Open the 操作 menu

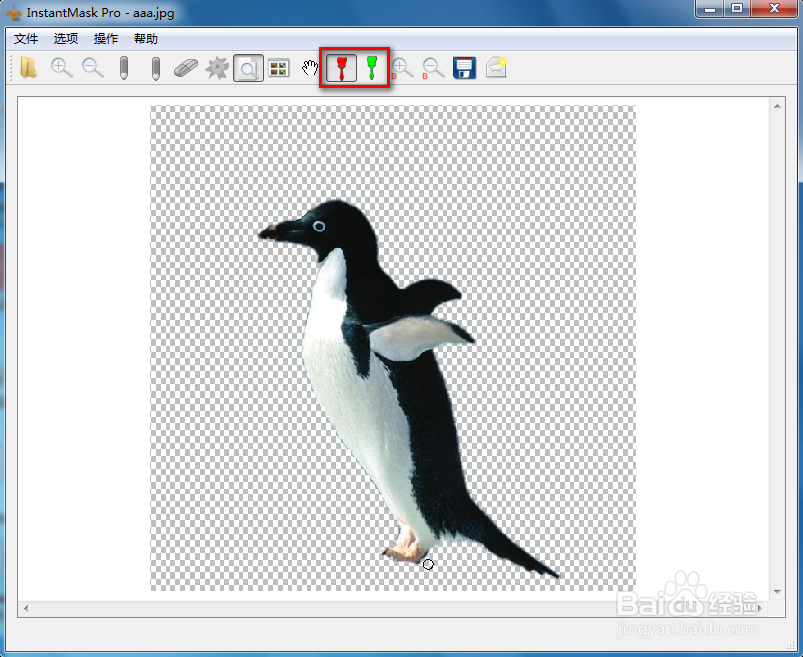tap(106, 39)
